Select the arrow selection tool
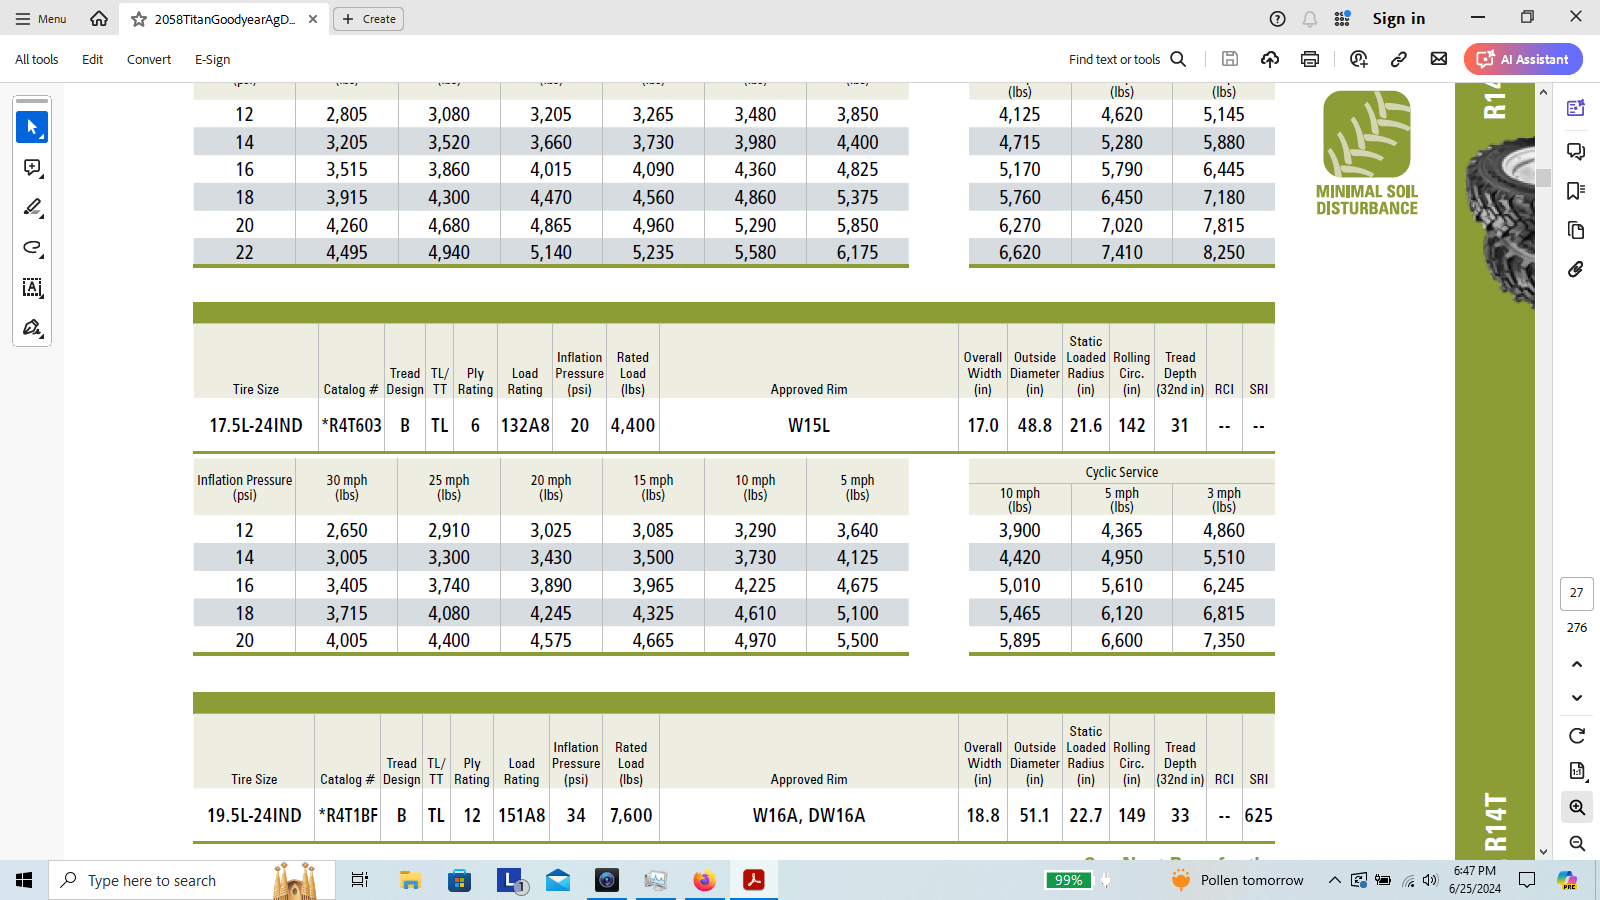 (32, 128)
